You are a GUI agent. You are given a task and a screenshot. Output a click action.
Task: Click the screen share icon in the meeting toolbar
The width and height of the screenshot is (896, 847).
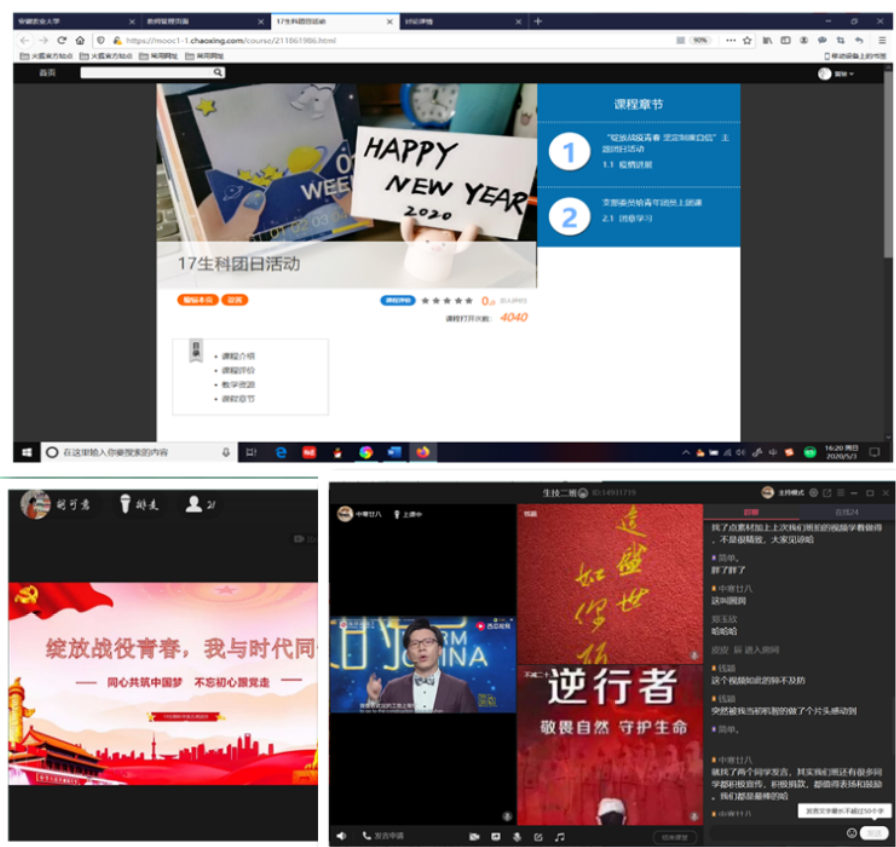click(x=496, y=836)
